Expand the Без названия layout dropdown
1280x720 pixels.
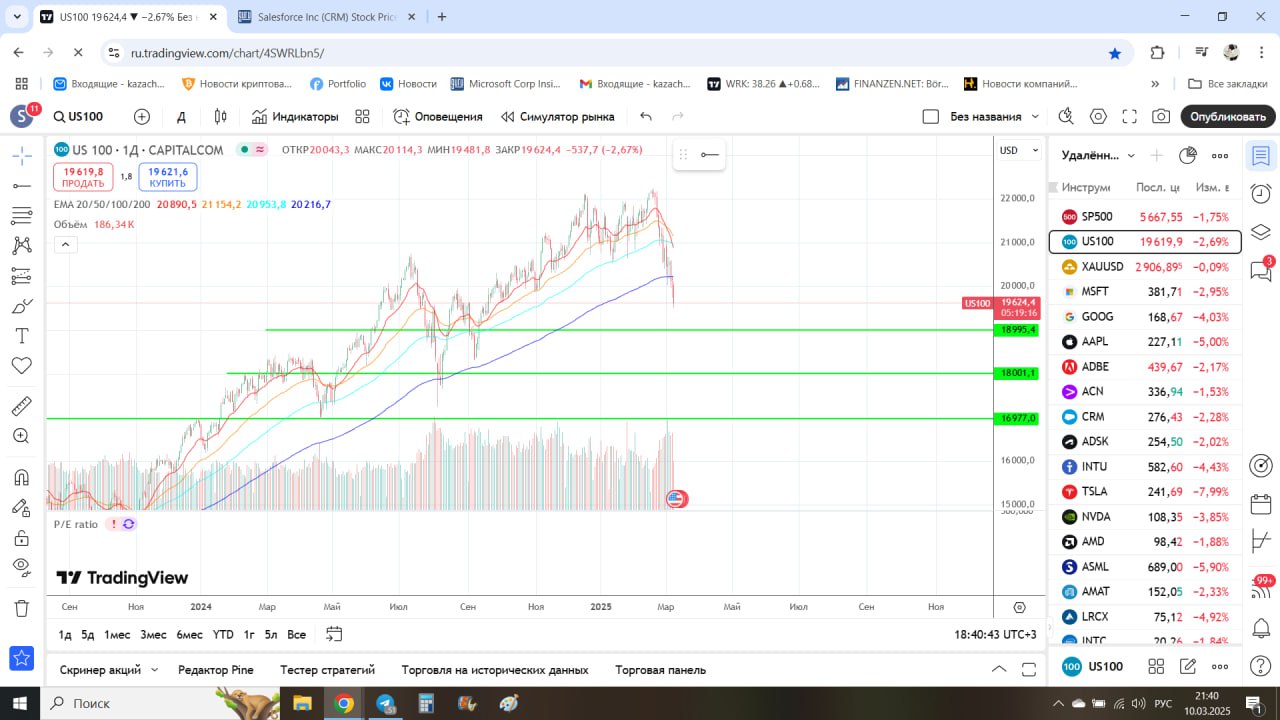coord(1035,117)
